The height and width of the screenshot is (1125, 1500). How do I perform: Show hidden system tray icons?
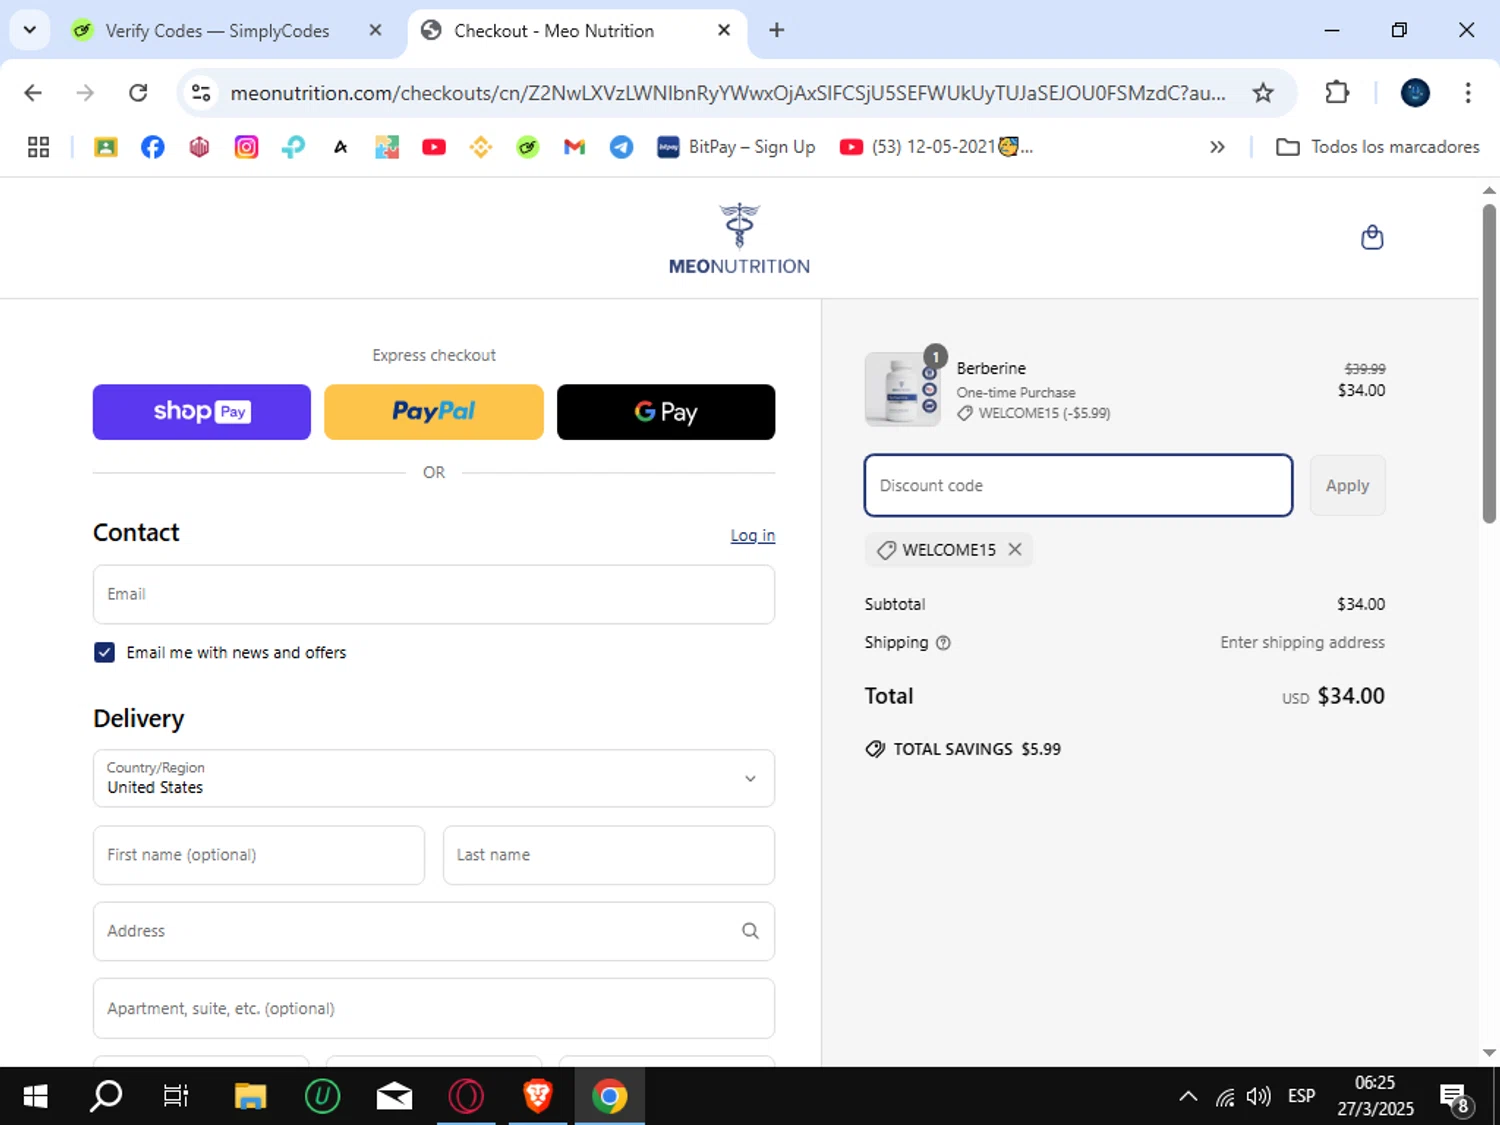click(1188, 1096)
